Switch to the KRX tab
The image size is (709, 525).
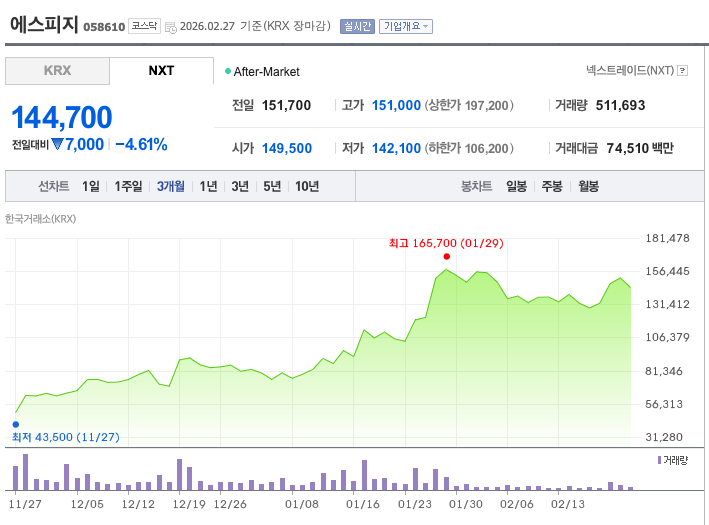(x=57, y=71)
